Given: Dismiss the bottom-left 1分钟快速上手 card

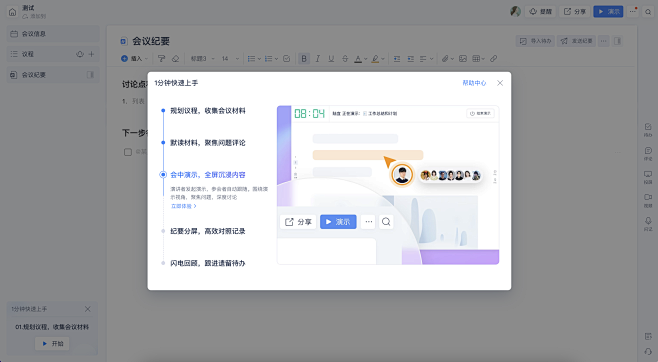Looking at the screenshot, I should (88, 309).
